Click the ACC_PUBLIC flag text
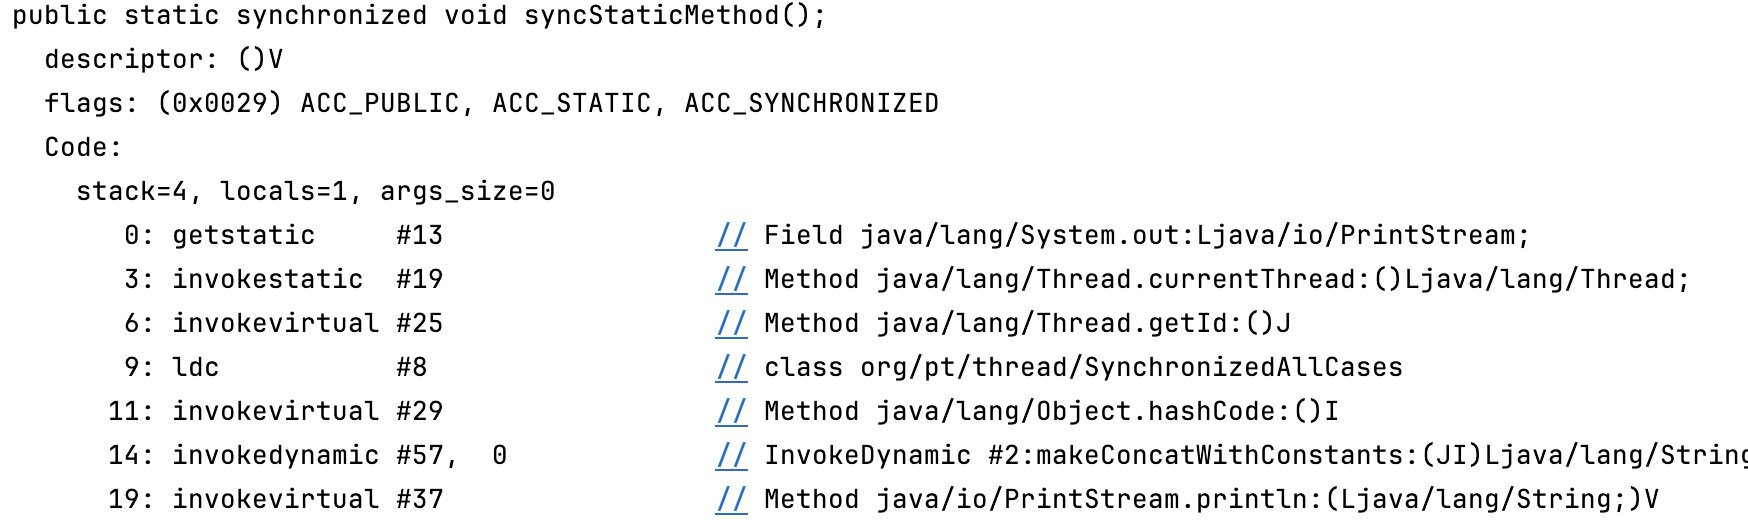The image size is (1748, 520). coord(380,104)
